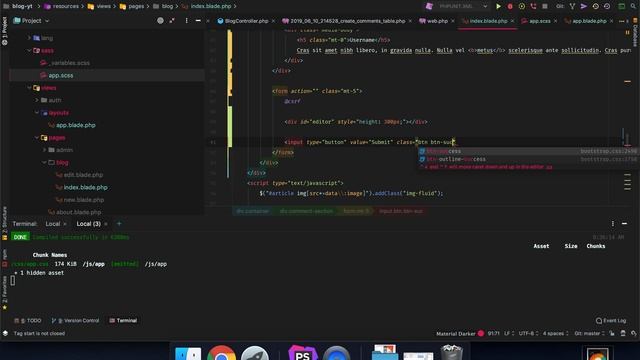Revert changes rollback icon in toolbar
Image resolution: width=640 pixels, height=360 pixels.
point(607,7)
